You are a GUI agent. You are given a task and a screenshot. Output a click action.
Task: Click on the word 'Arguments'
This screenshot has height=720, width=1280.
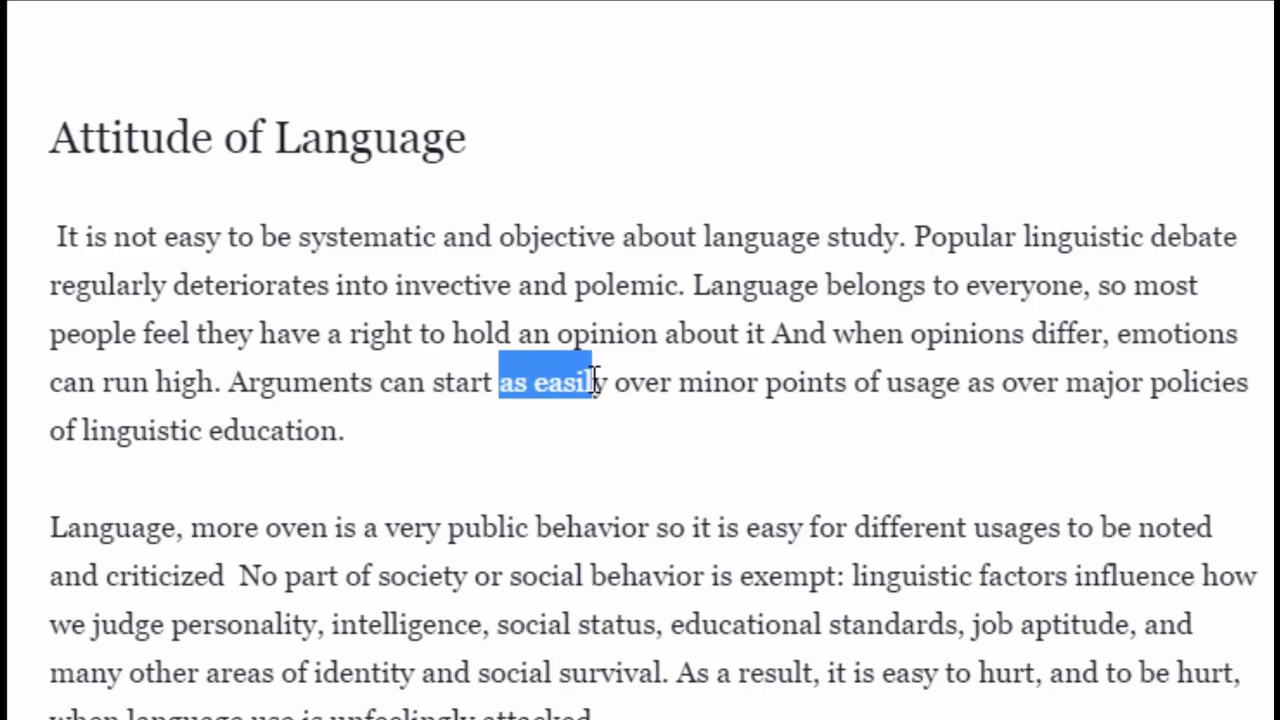tap(300, 382)
